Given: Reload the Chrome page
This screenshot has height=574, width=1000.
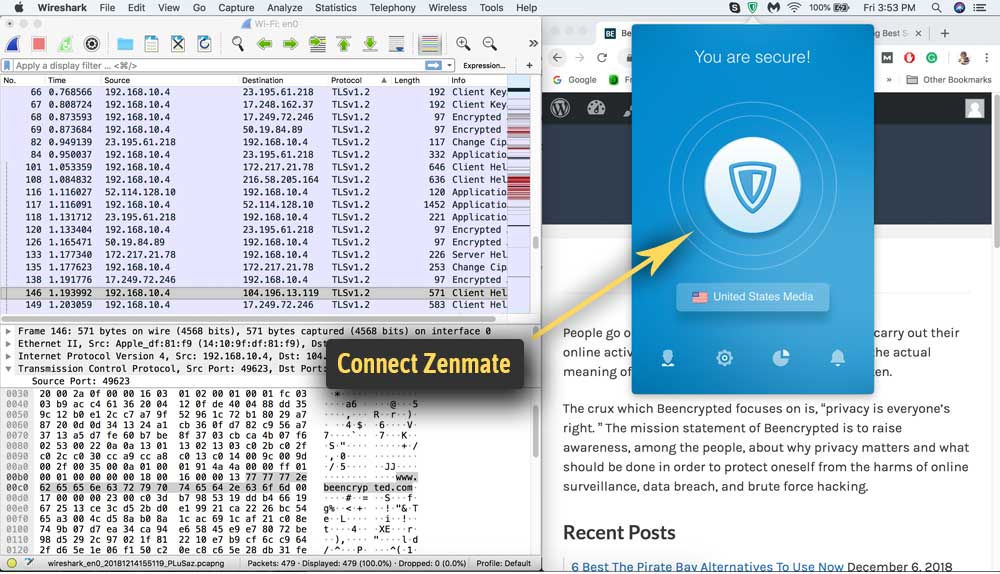Looking at the screenshot, I should point(602,57).
